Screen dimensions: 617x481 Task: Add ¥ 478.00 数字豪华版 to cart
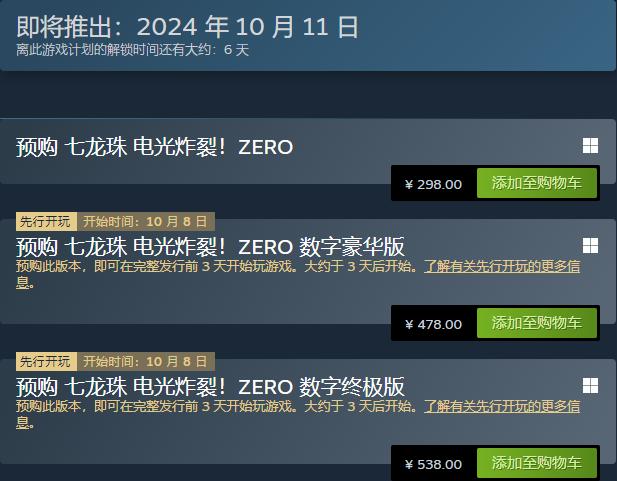click(537, 323)
